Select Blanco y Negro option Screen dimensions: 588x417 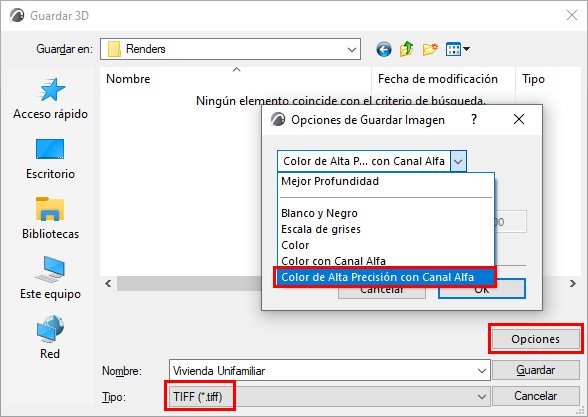coord(386,213)
